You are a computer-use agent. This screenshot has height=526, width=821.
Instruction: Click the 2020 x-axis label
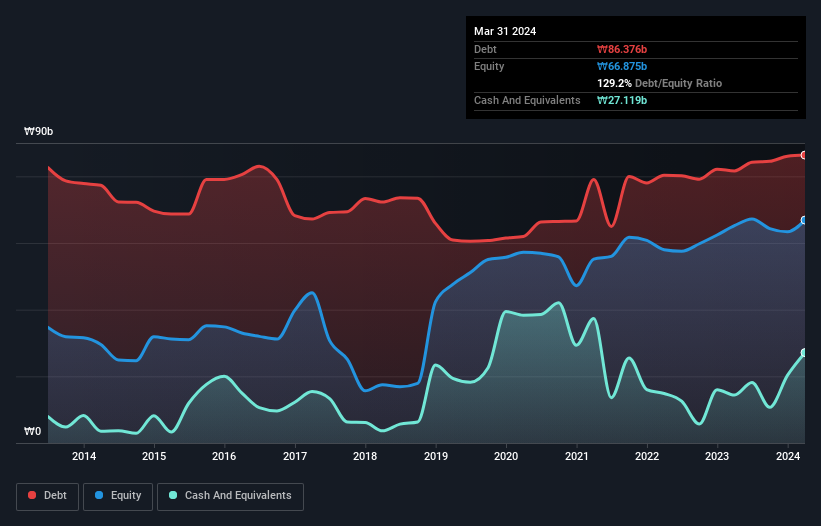(506, 456)
